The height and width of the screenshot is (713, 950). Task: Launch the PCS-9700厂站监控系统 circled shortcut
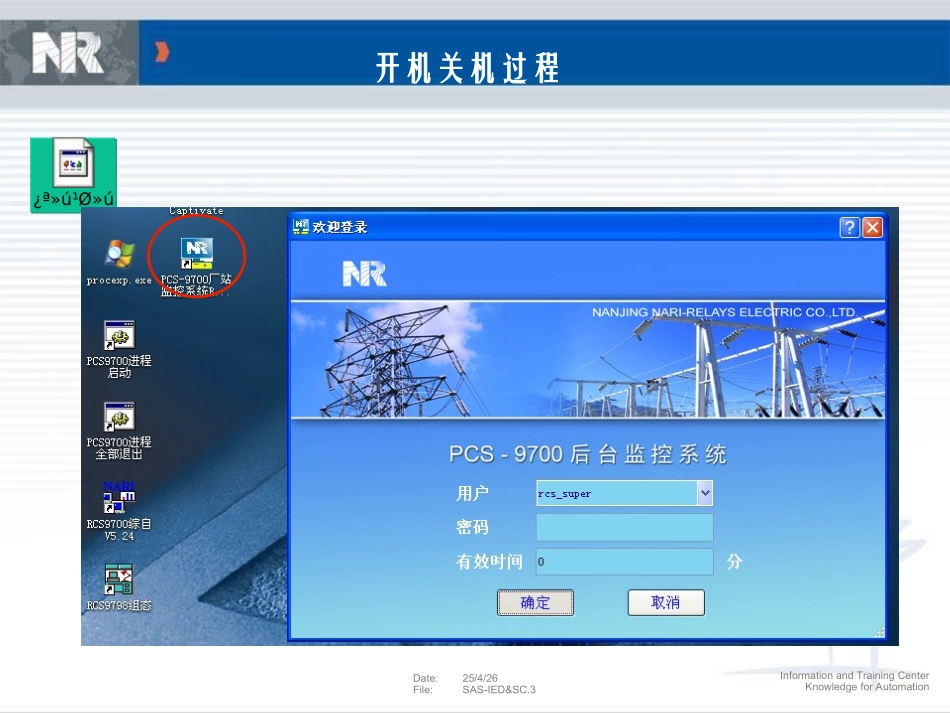[196, 254]
